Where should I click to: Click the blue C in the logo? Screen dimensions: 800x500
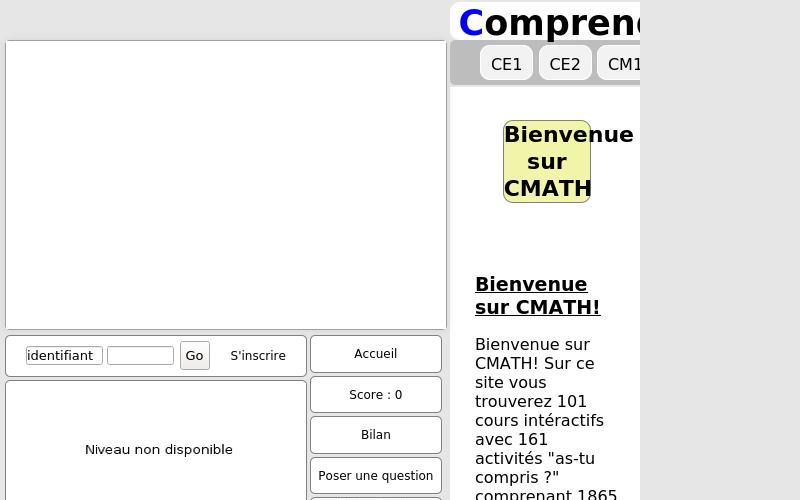470,22
